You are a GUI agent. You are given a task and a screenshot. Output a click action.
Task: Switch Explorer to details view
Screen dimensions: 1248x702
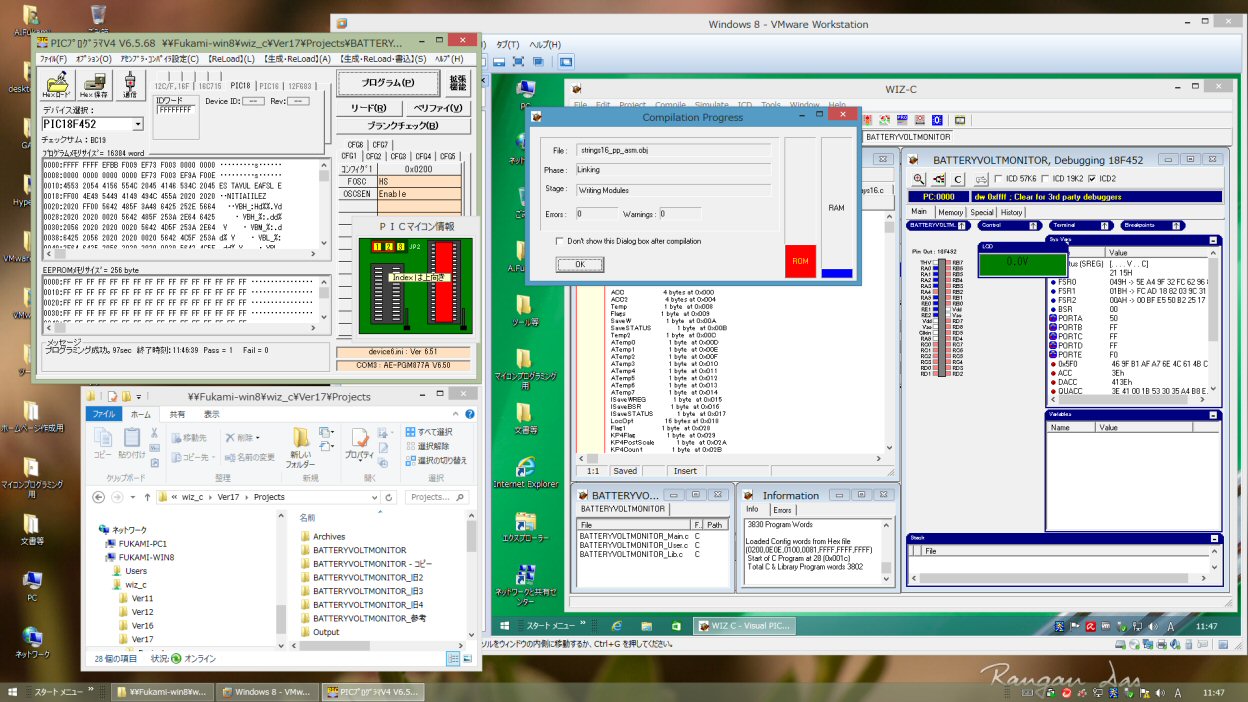453,658
